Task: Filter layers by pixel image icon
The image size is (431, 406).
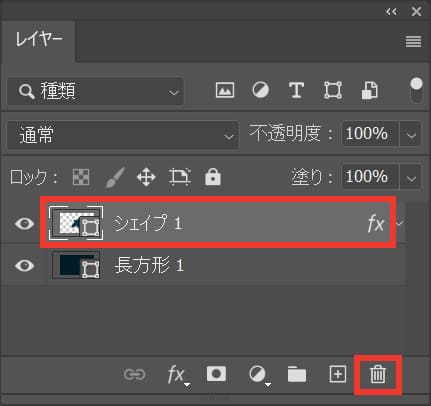Action: [225, 90]
